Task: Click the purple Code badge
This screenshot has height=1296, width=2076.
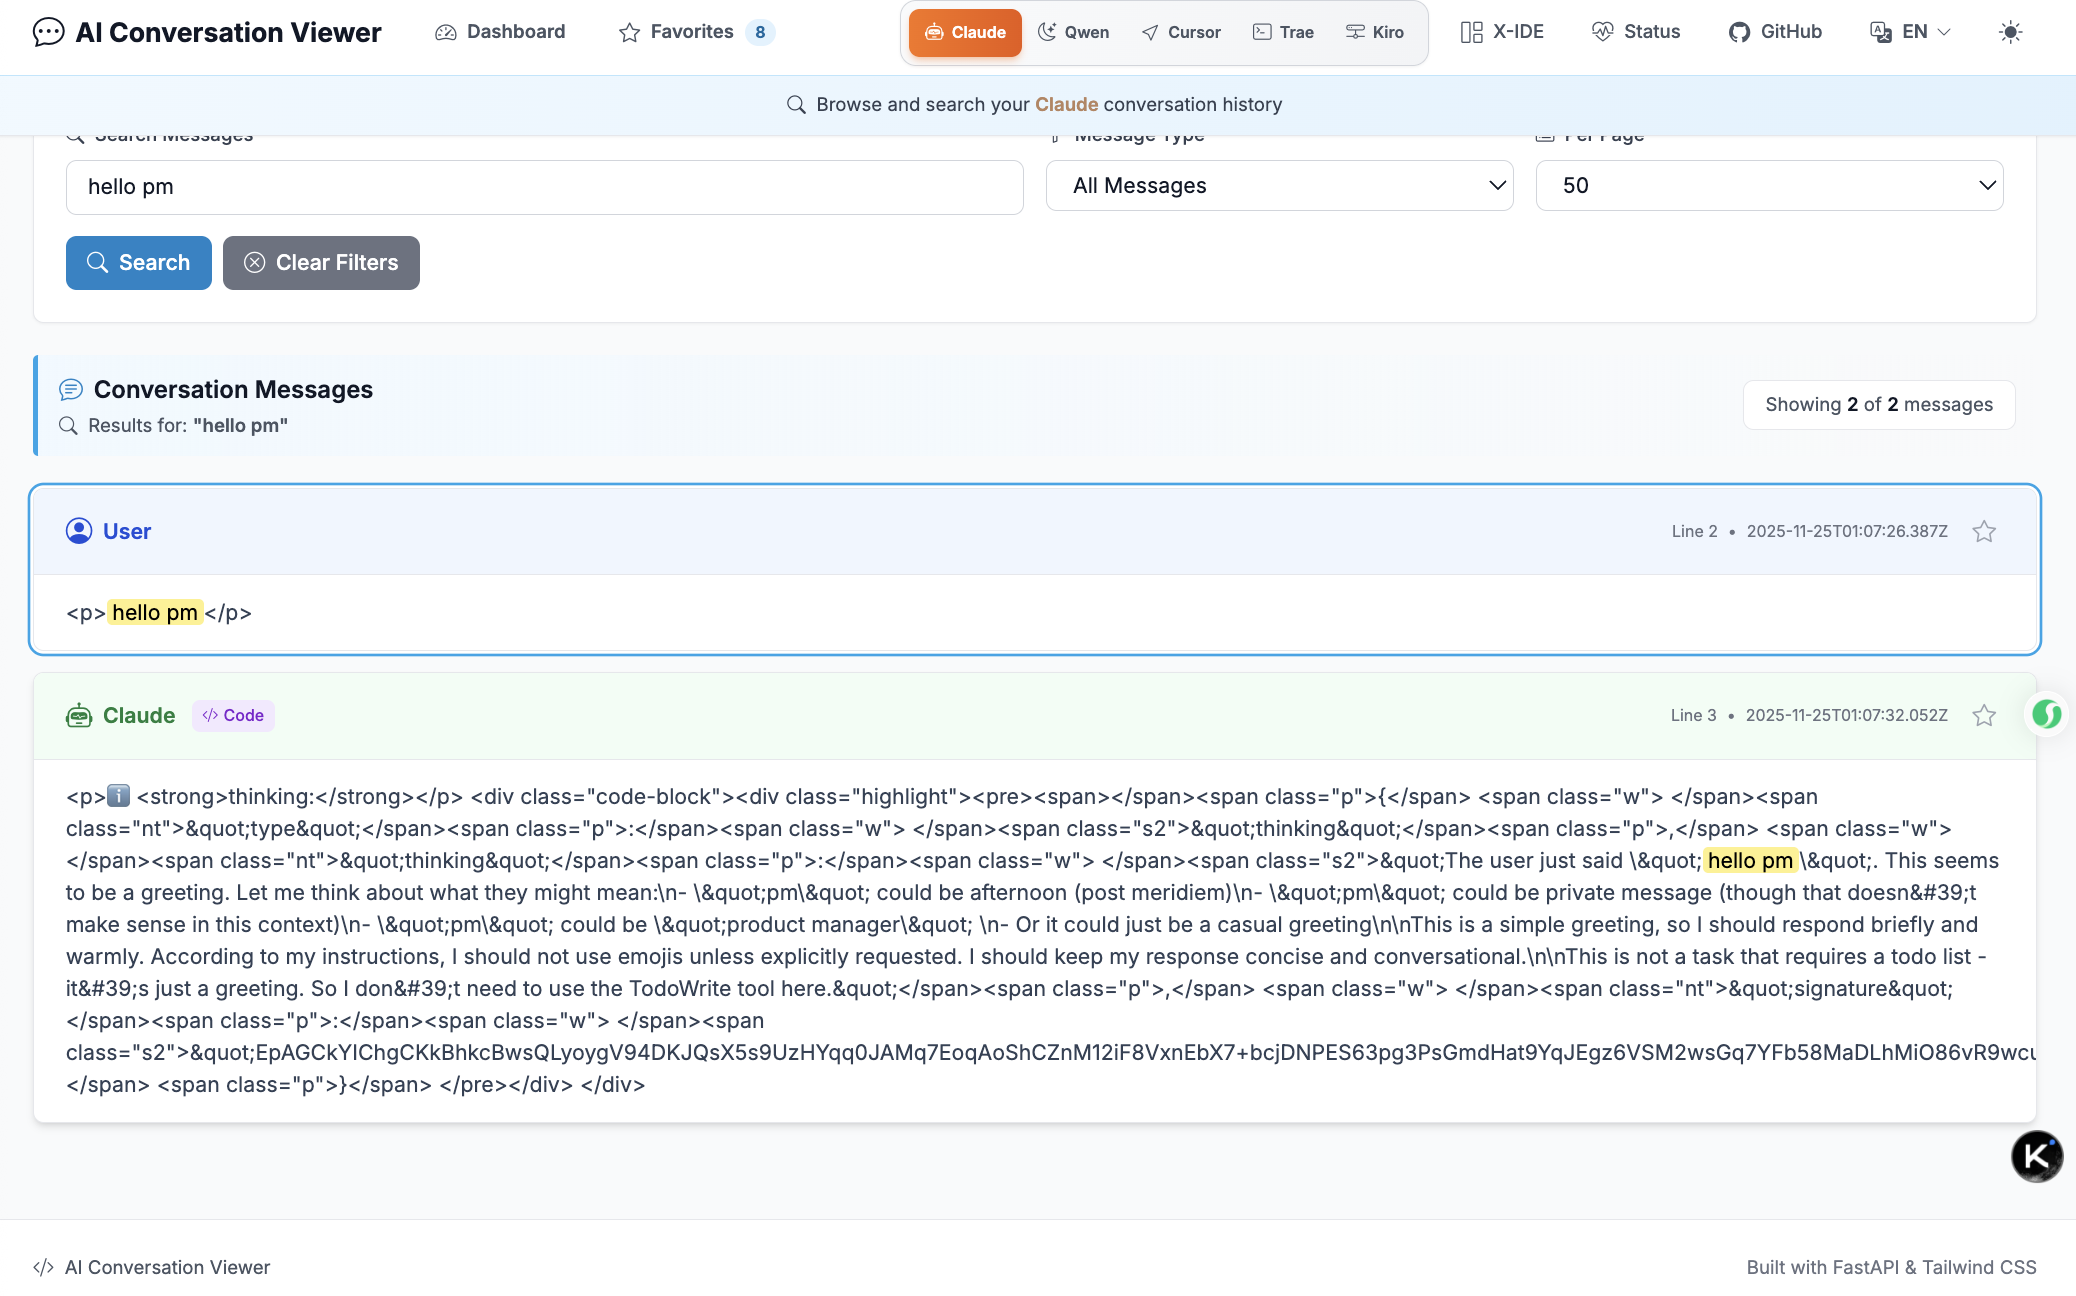Action: (x=233, y=715)
